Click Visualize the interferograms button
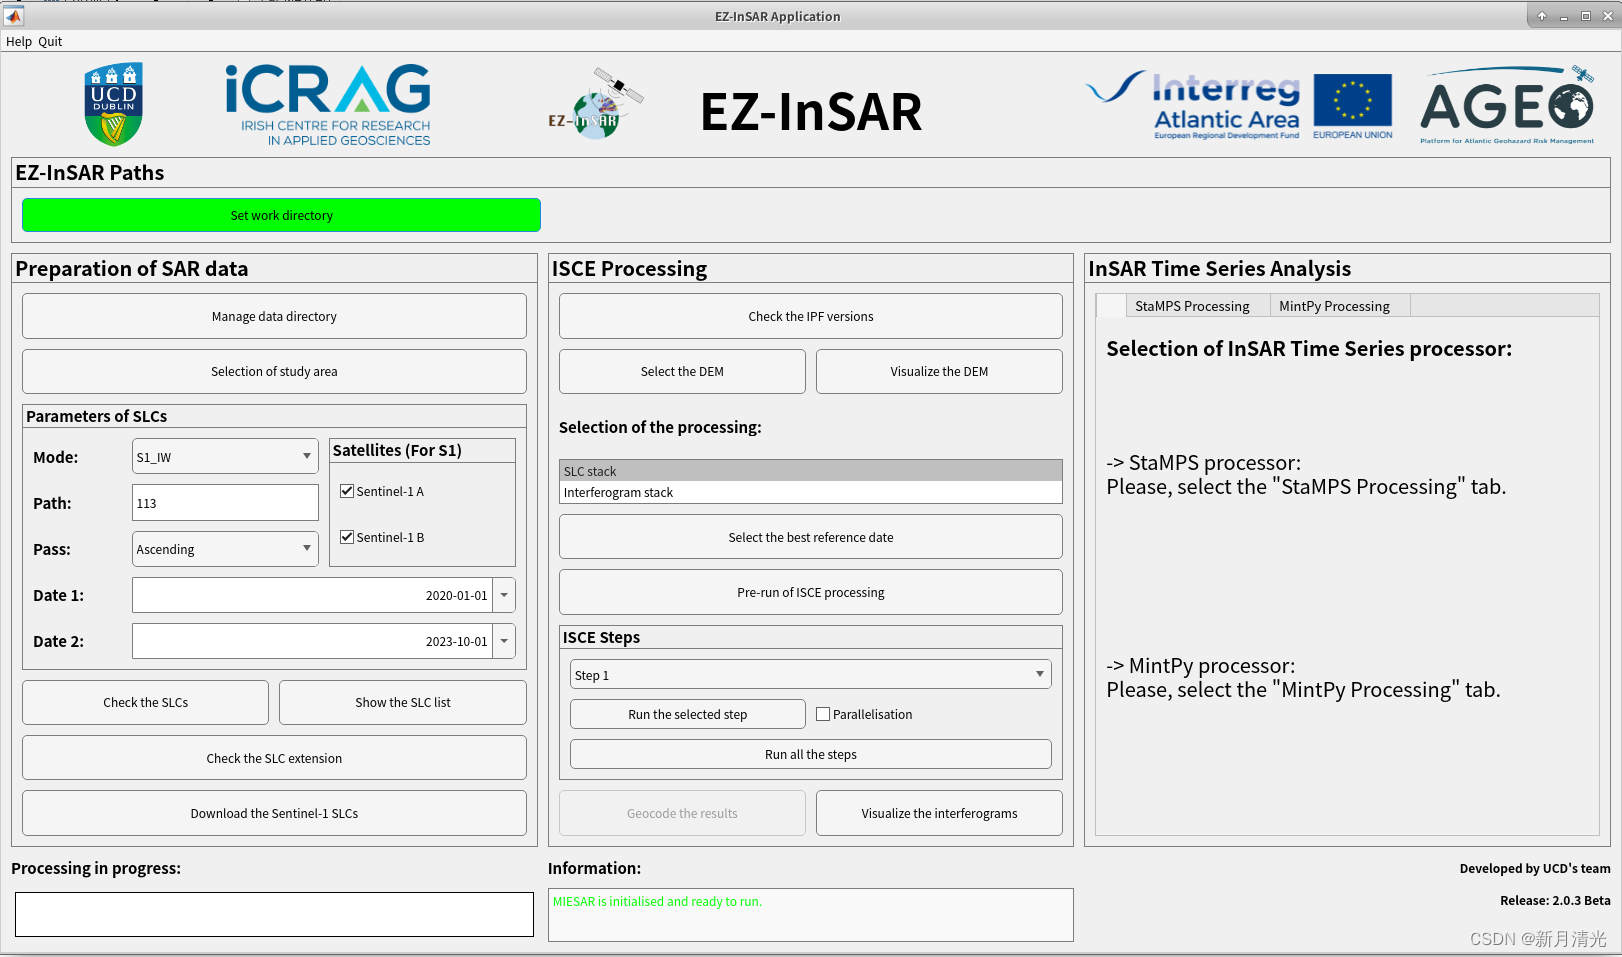This screenshot has height=957, width=1622. click(939, 813)
